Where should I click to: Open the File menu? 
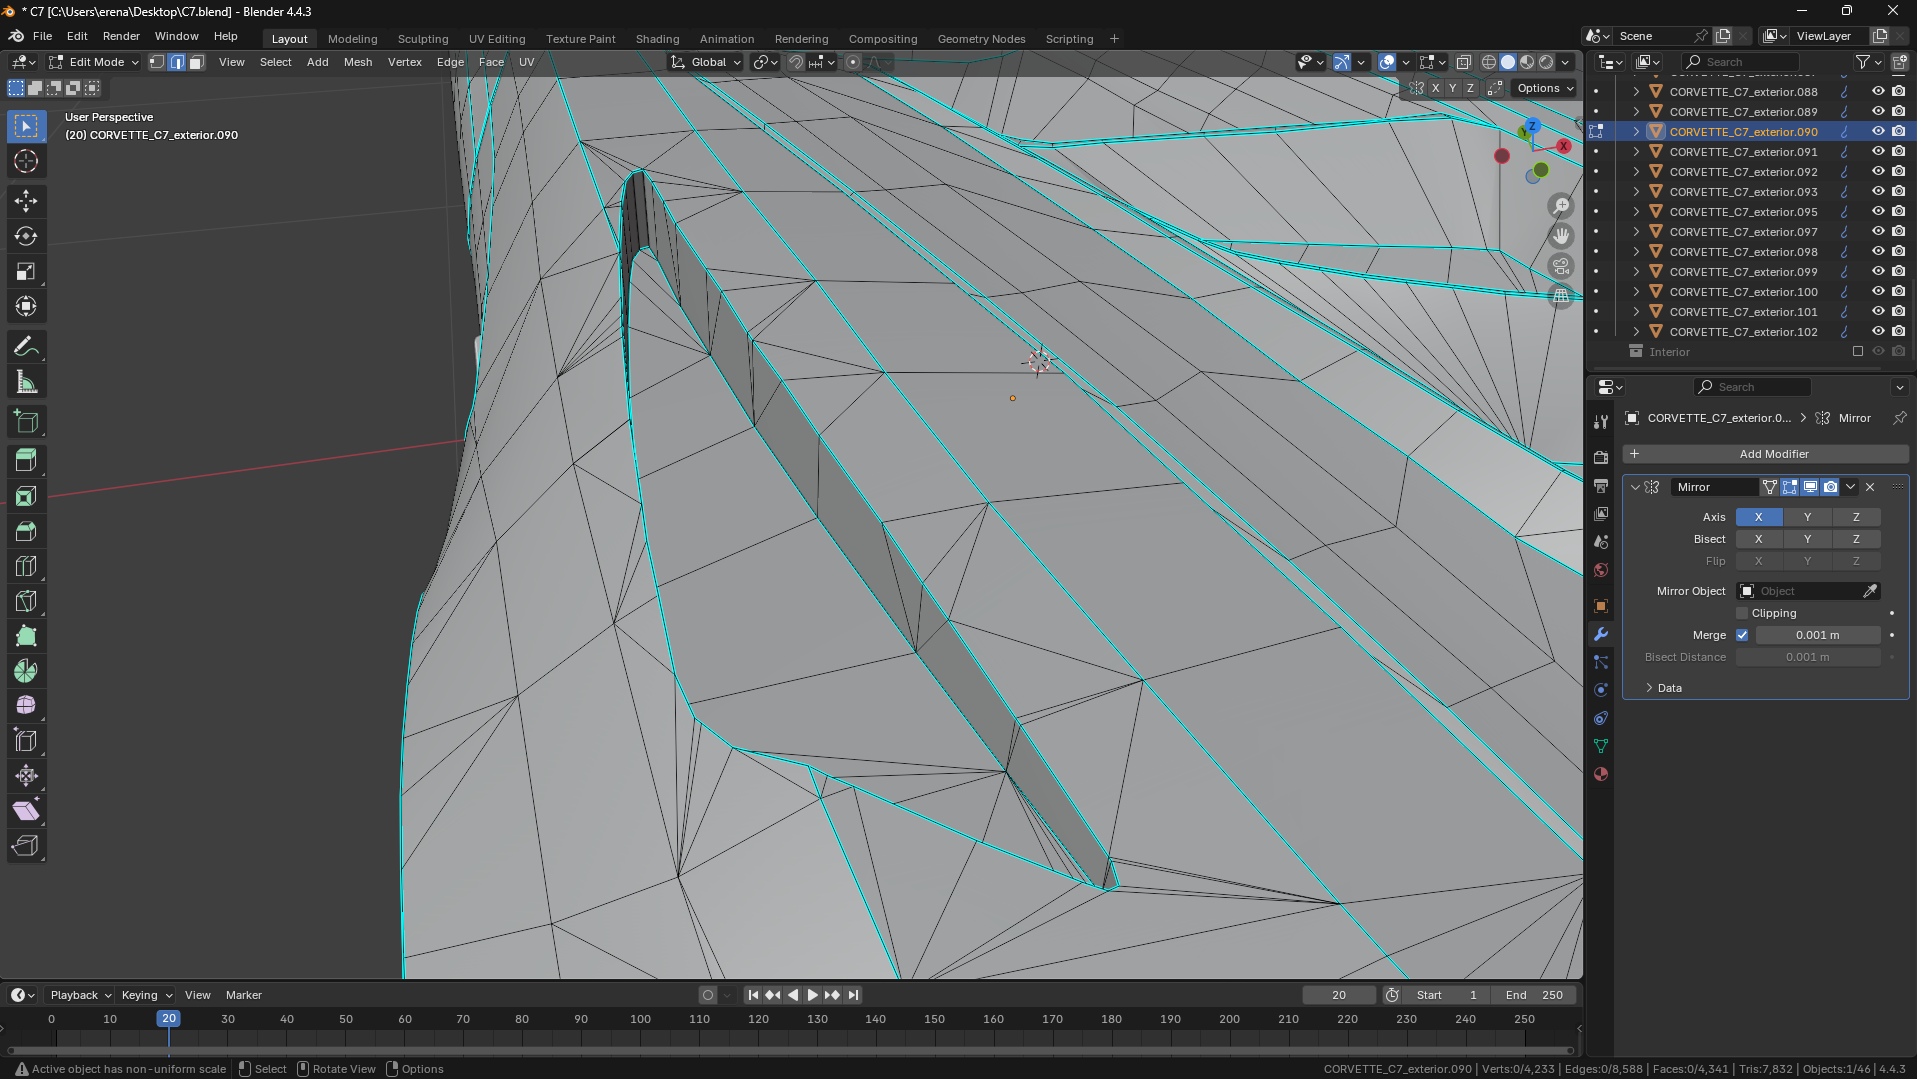coord(42,36)
